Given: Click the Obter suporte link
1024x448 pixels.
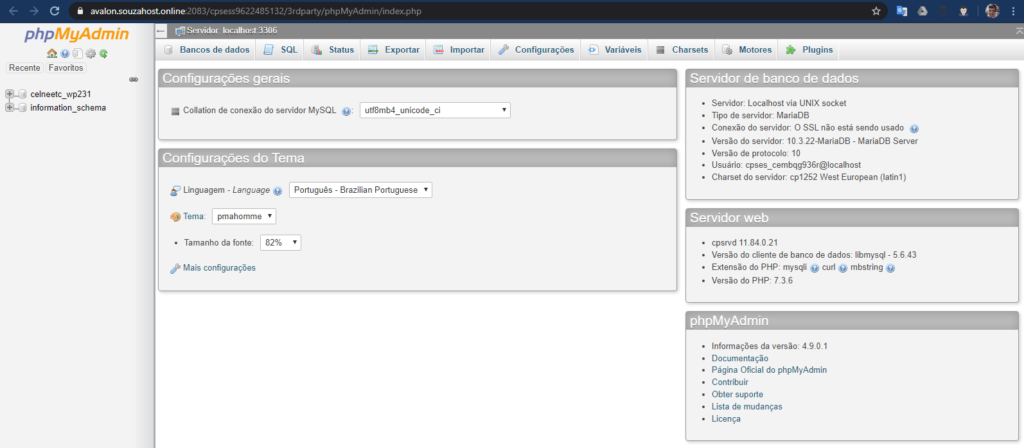Looking at the screenshot, I should [737, 394].
